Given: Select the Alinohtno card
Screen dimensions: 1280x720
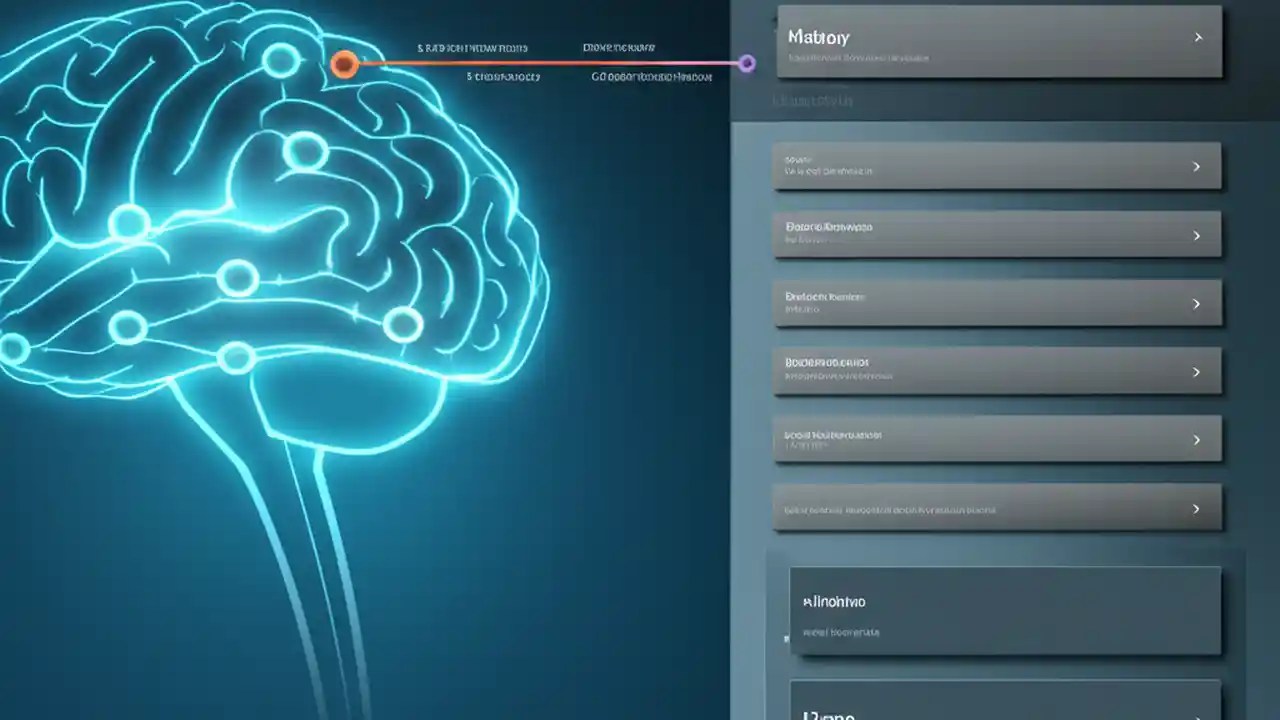Looking at the screenshot, I should 1005,610.
